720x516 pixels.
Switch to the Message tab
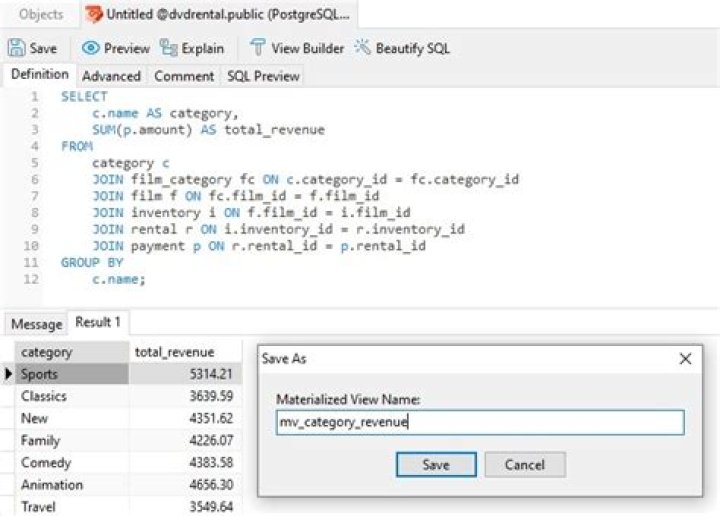pyautogui.click(x=36, y=324)
